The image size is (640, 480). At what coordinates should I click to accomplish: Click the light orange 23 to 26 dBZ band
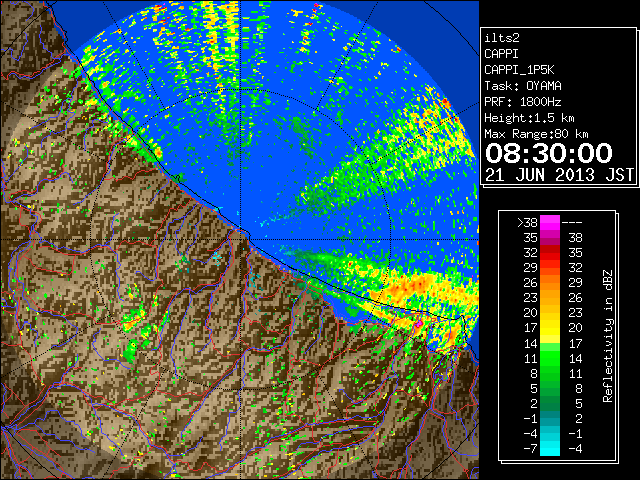[x=550, y=298]
